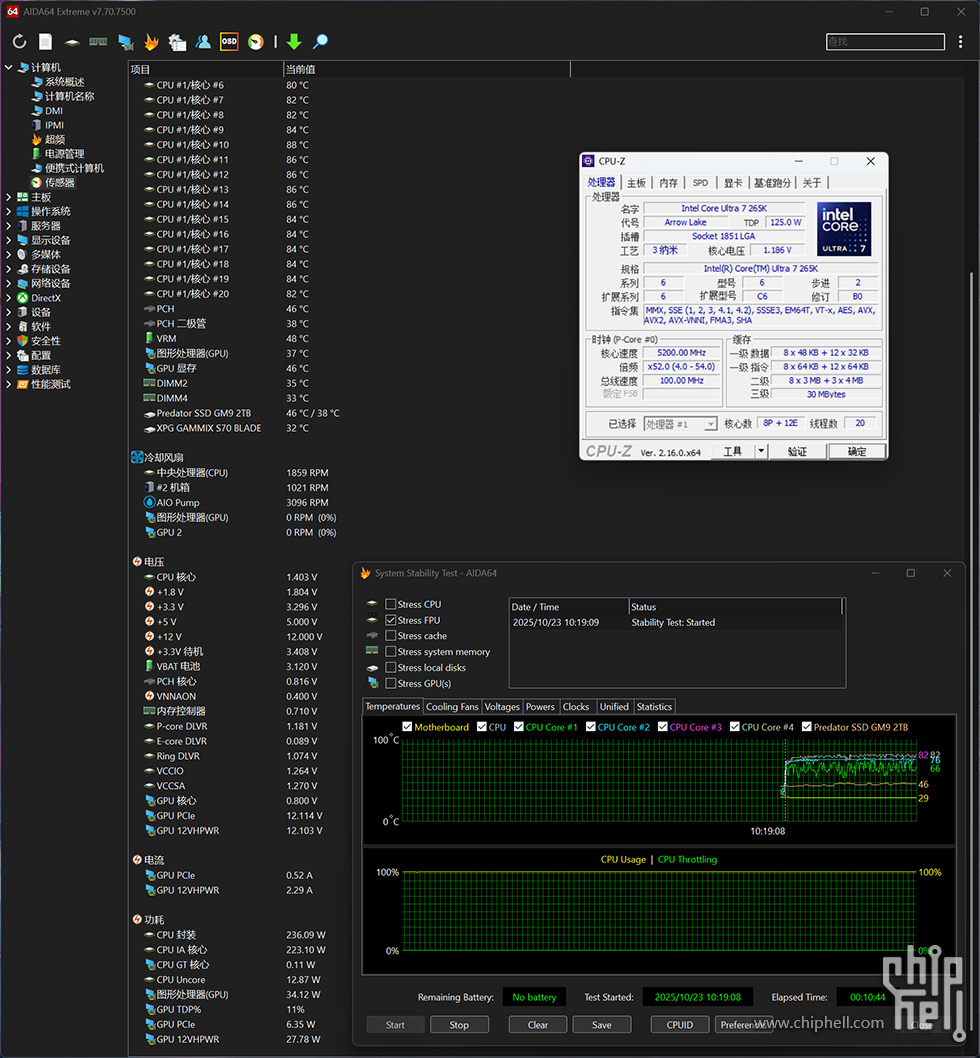Click the search input field in toolbar
Image resolution: width=980 pixels, height=1058 pixels.
coord(885,42)
